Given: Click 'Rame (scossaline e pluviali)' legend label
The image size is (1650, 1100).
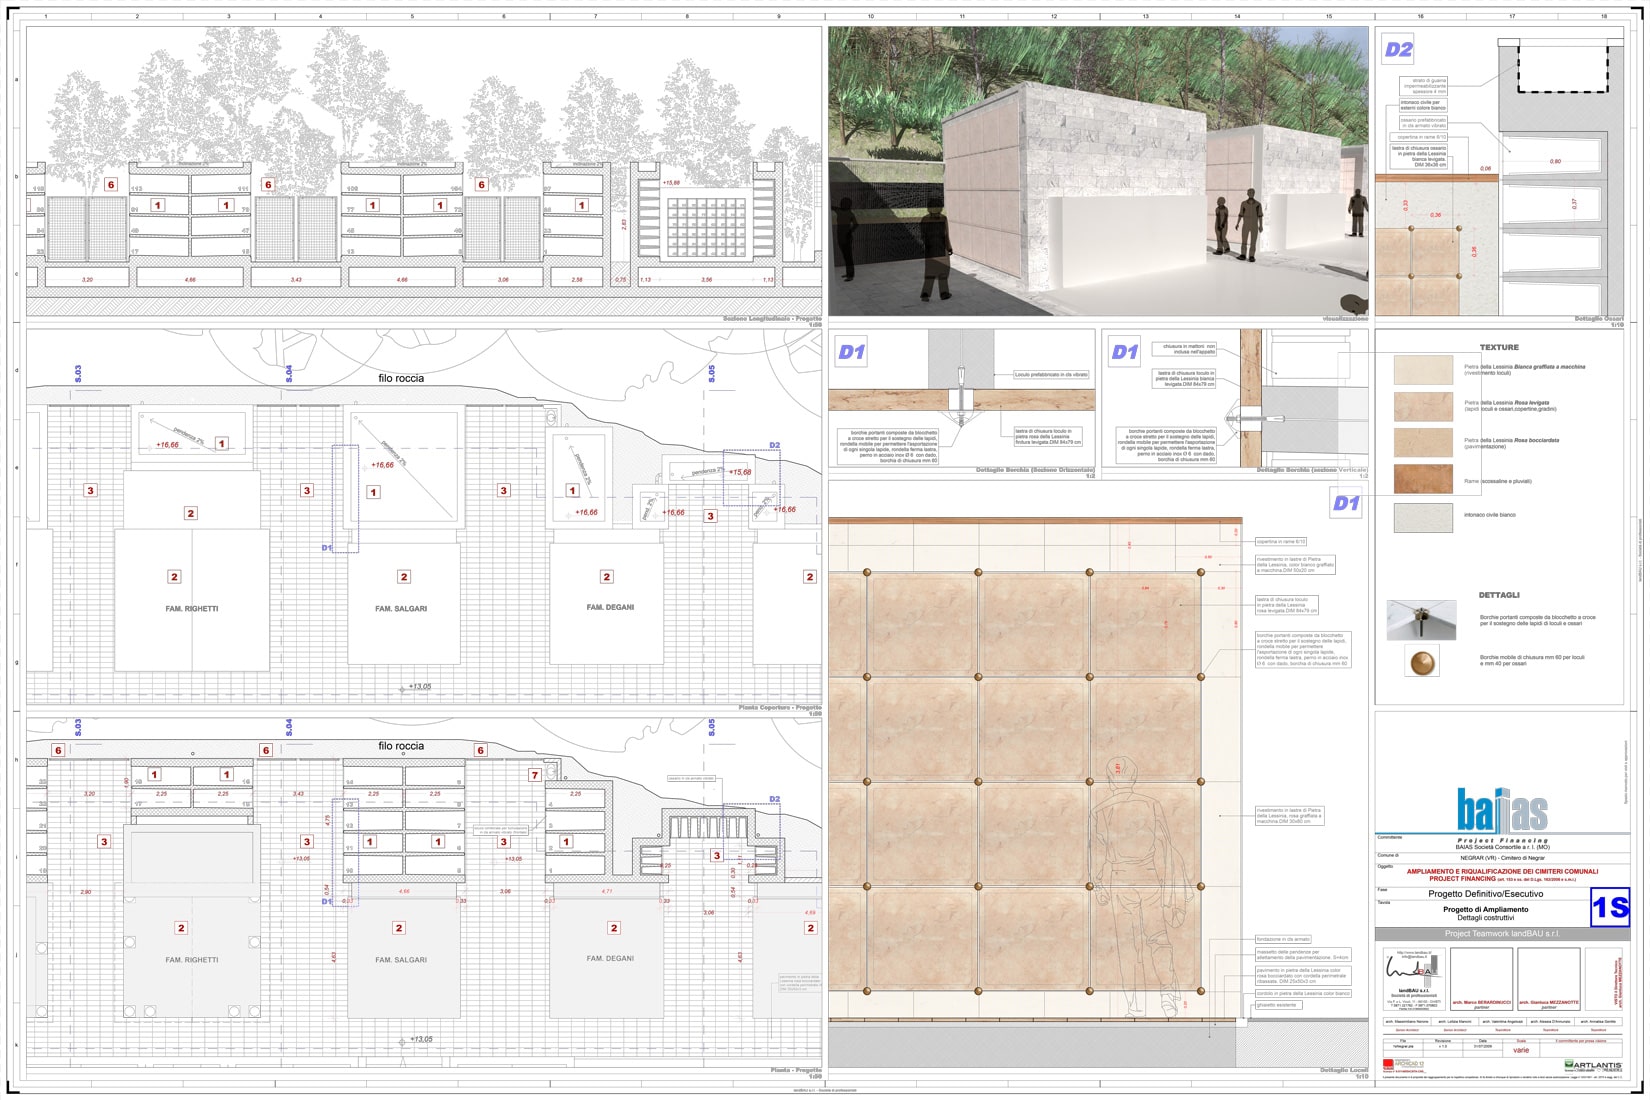Looking at the screenshot, I should point(1498,481).
